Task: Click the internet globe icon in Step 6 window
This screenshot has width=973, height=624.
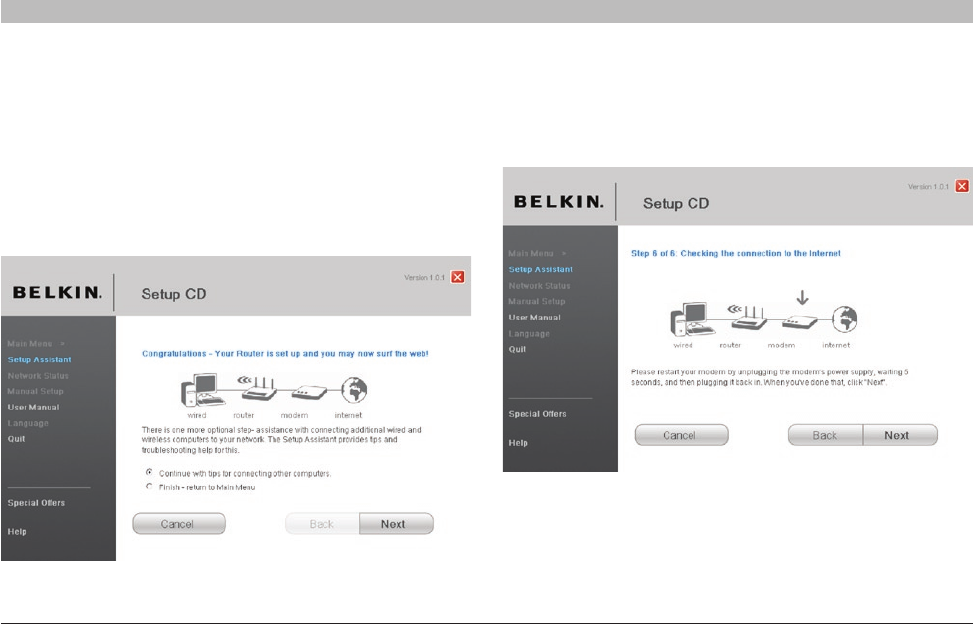Action: (x=845, y=319)
